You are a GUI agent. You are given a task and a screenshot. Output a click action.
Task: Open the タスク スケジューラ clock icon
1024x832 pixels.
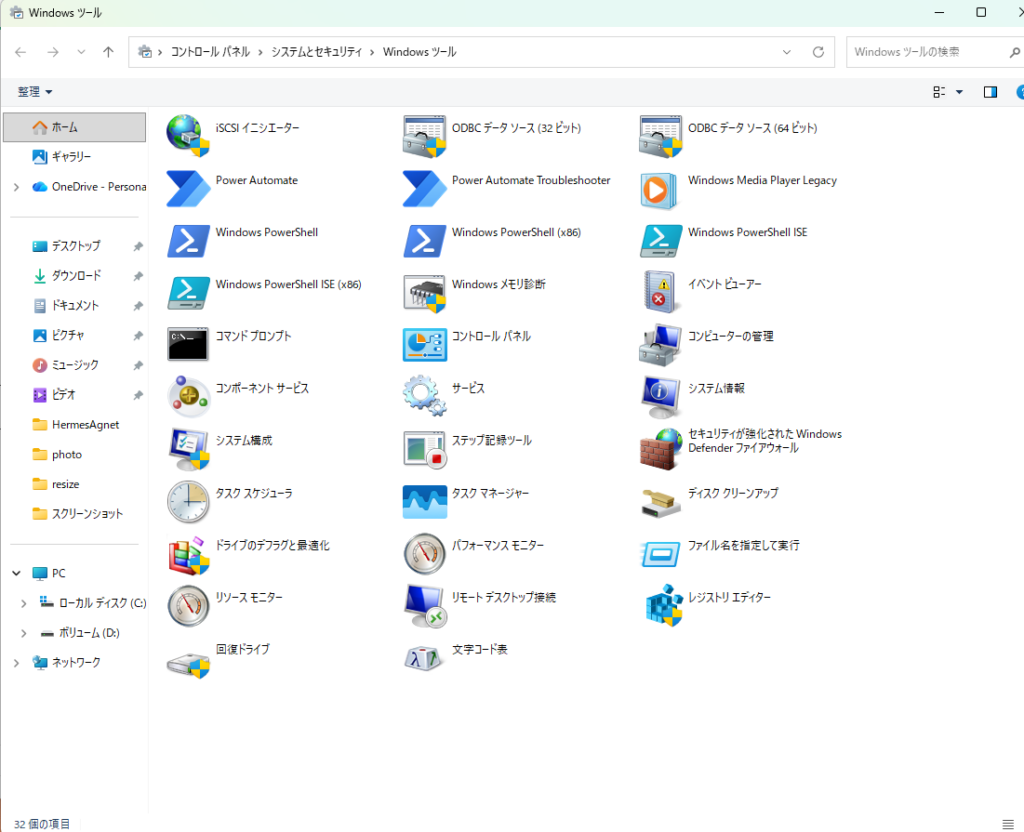pos(188,502)
